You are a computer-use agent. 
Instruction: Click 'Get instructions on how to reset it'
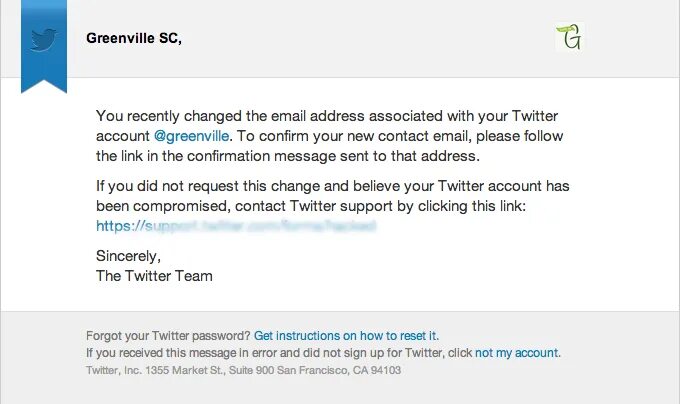click(x=346, y=336)
